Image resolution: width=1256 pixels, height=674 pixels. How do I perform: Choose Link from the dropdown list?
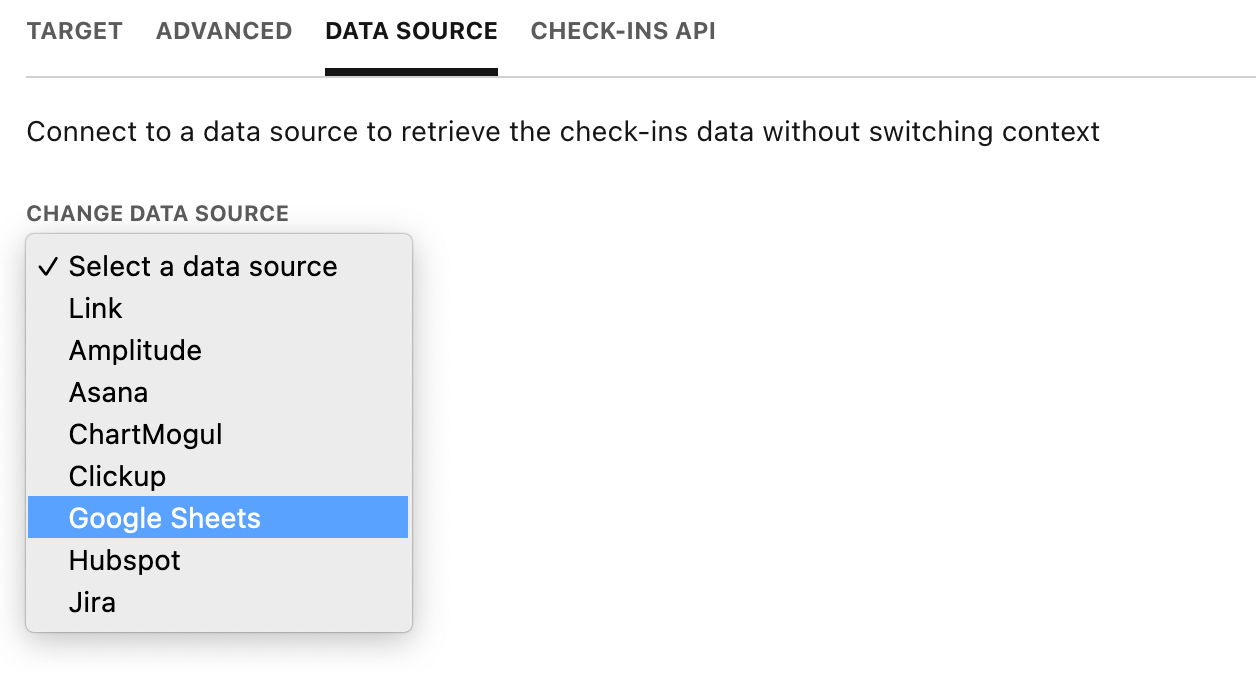tap(96, 308)
